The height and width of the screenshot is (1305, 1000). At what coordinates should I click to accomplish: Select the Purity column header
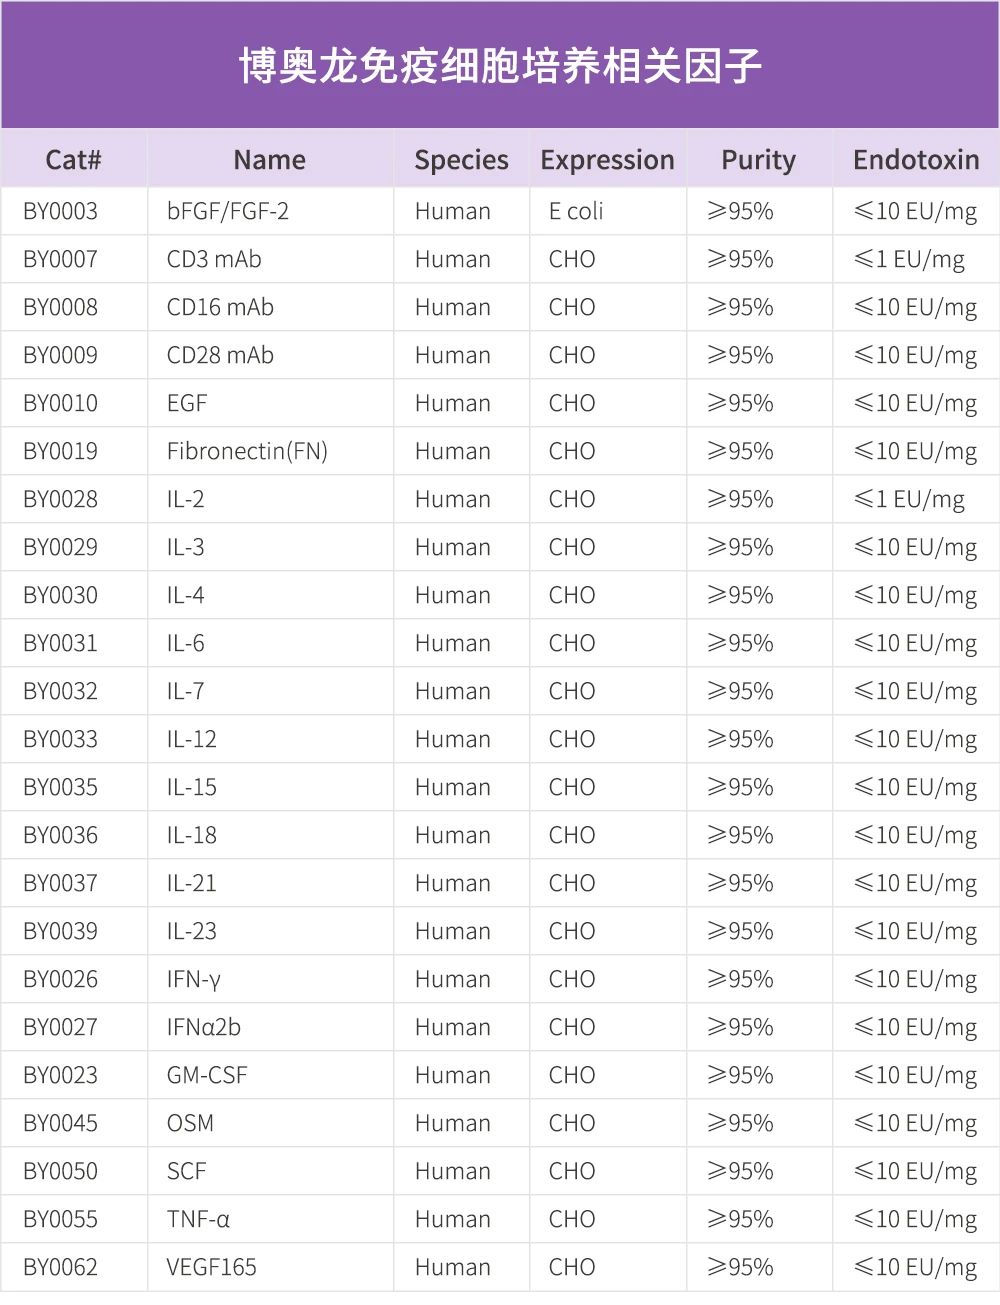758,160
